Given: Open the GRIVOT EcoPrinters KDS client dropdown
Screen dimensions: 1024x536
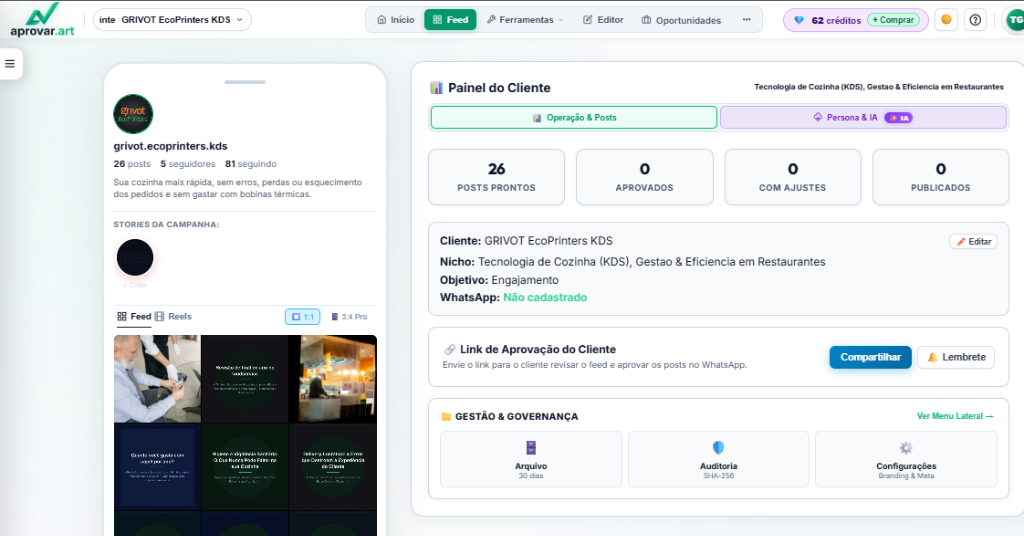Looking at the screenshot, I should (x=172, y=20).
